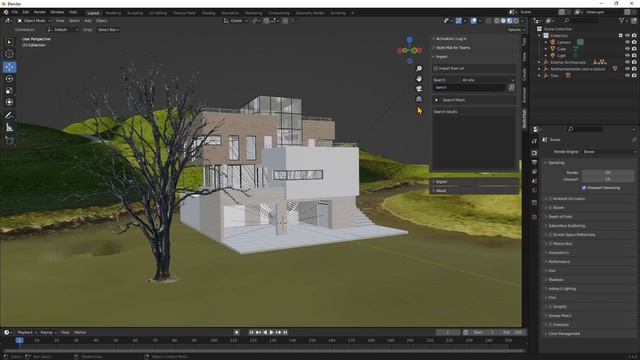This screenshot has width=640, height=360.
Task: Click the viewport zoom magnifier icon
Action: click(x=419, y=69)
